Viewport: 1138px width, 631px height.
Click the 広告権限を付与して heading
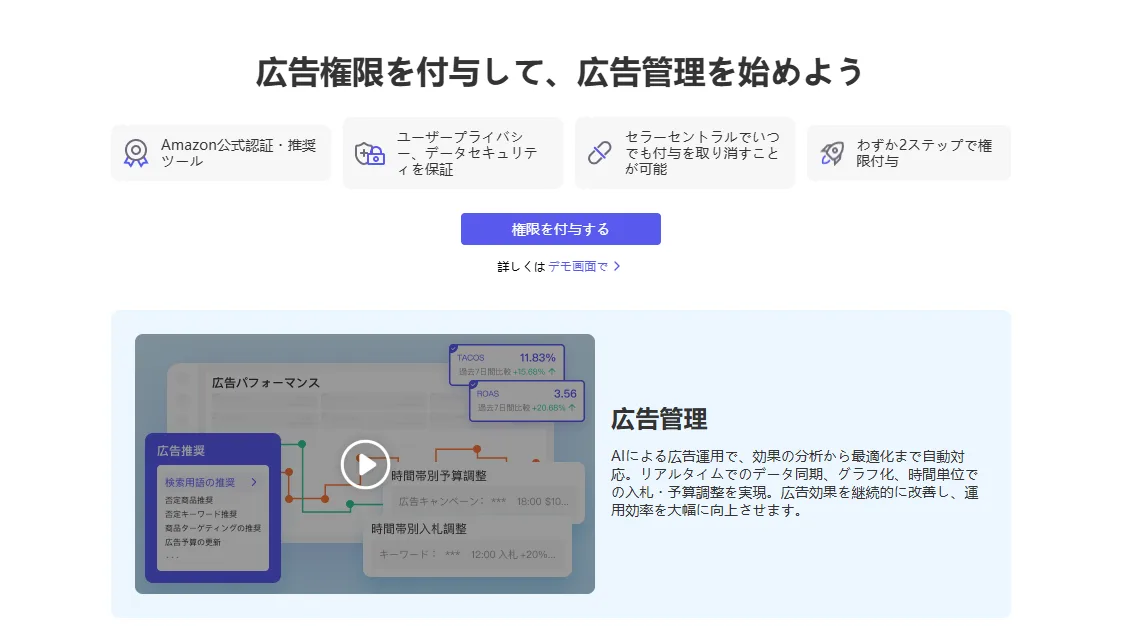coord(560,72)
